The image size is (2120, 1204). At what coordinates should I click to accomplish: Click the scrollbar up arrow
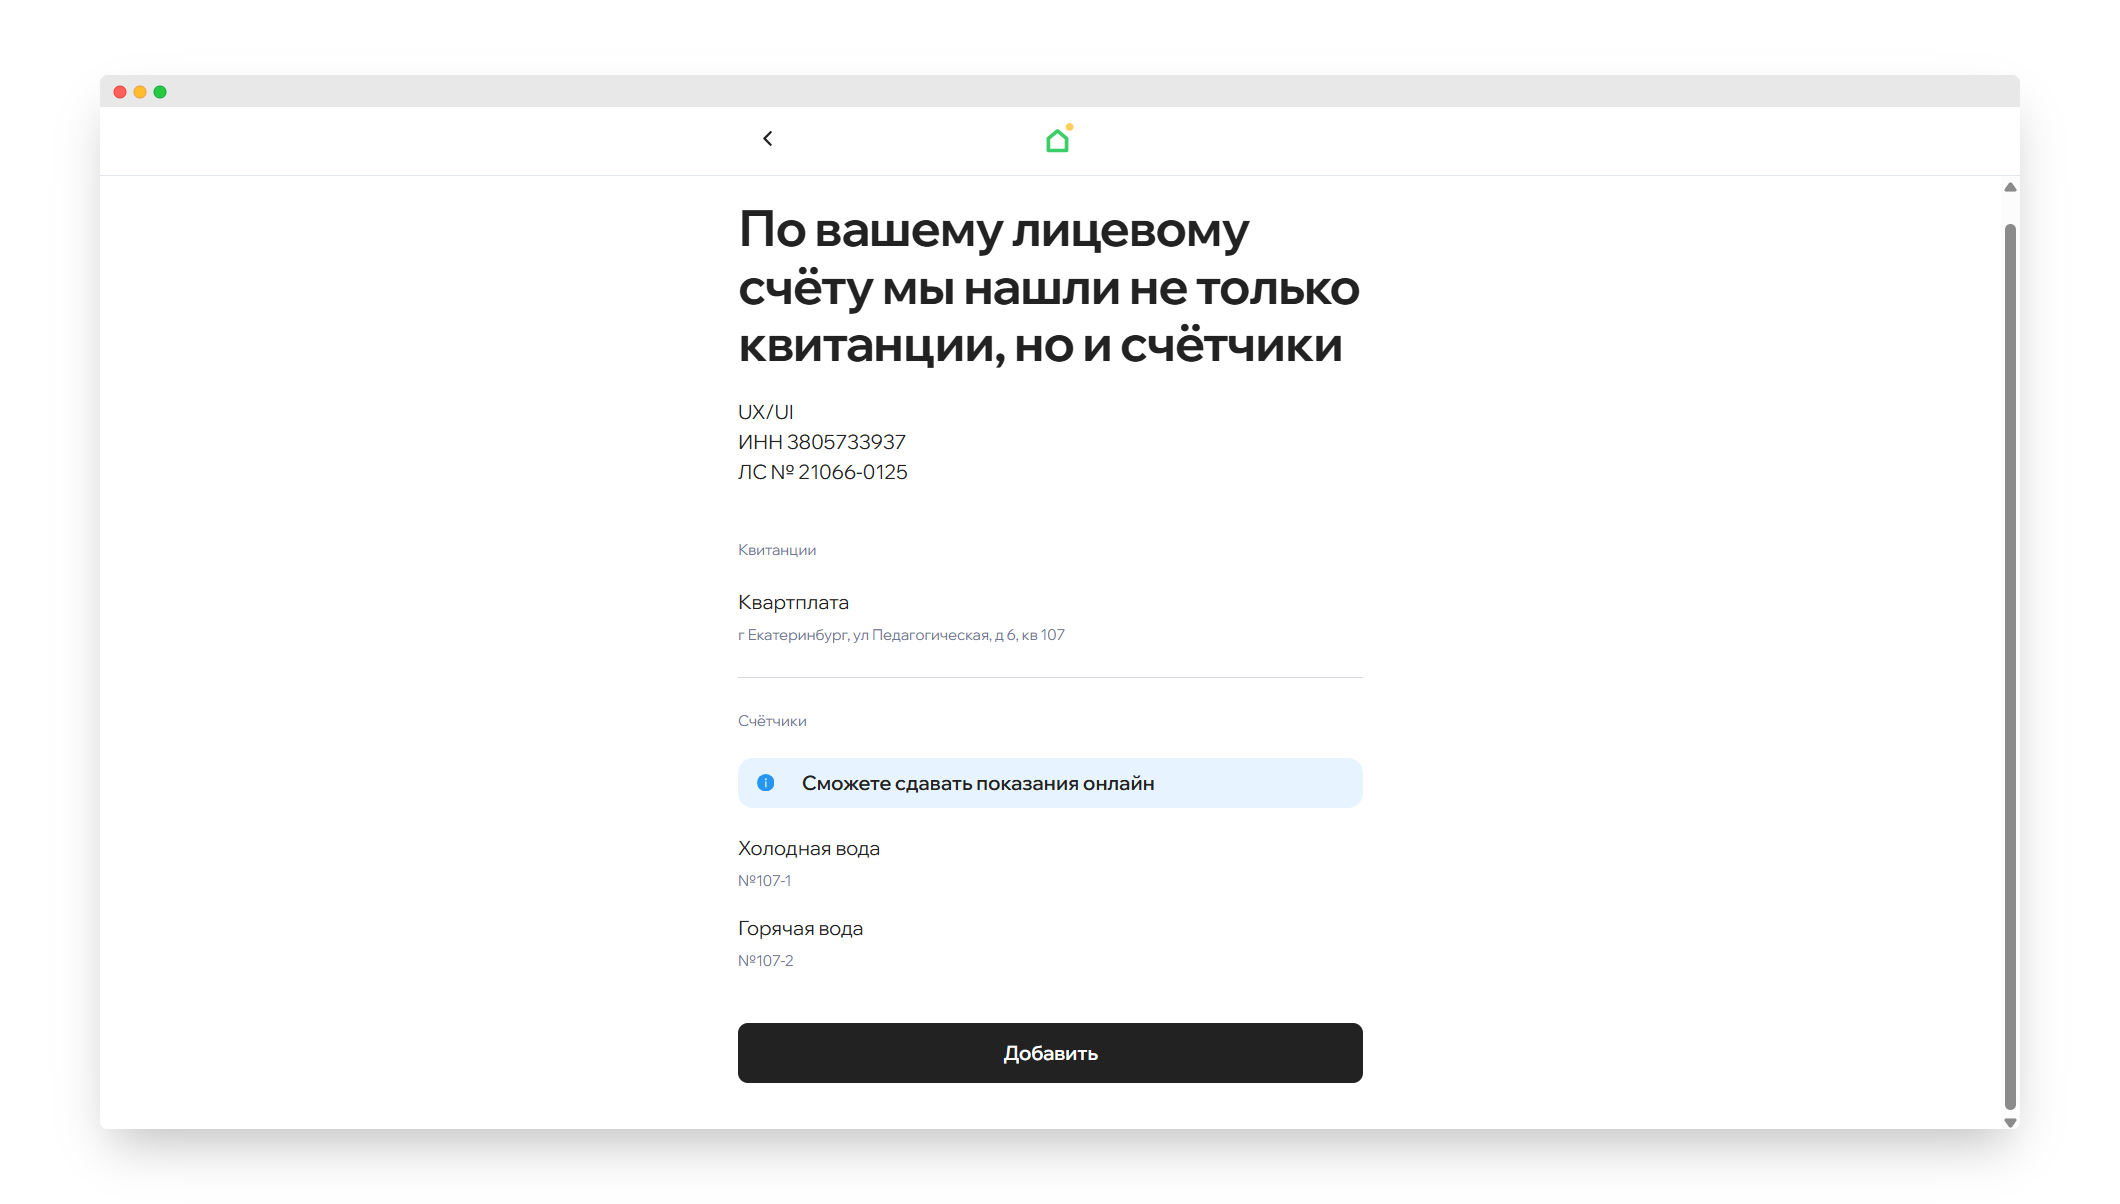click(2010, 188)
